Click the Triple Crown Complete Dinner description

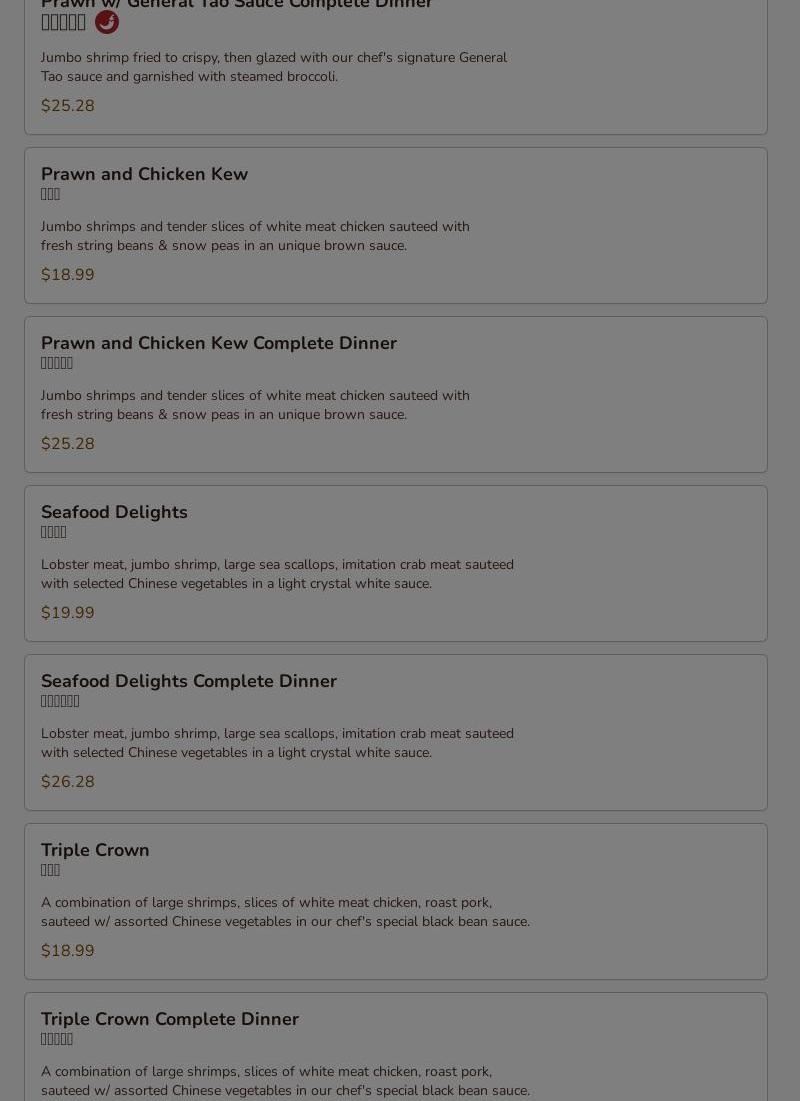tap(285, 1081)
